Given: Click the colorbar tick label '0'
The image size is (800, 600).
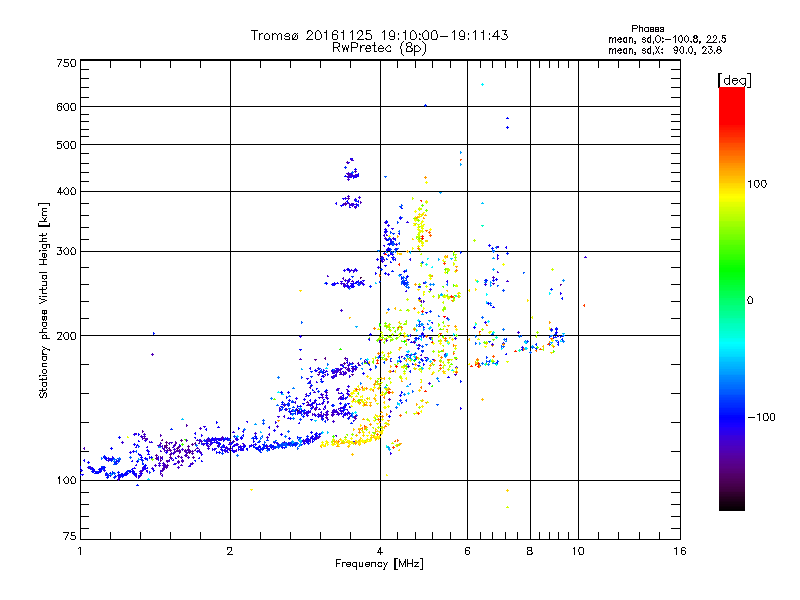Looking at the screenshot, I should [750, 301].
